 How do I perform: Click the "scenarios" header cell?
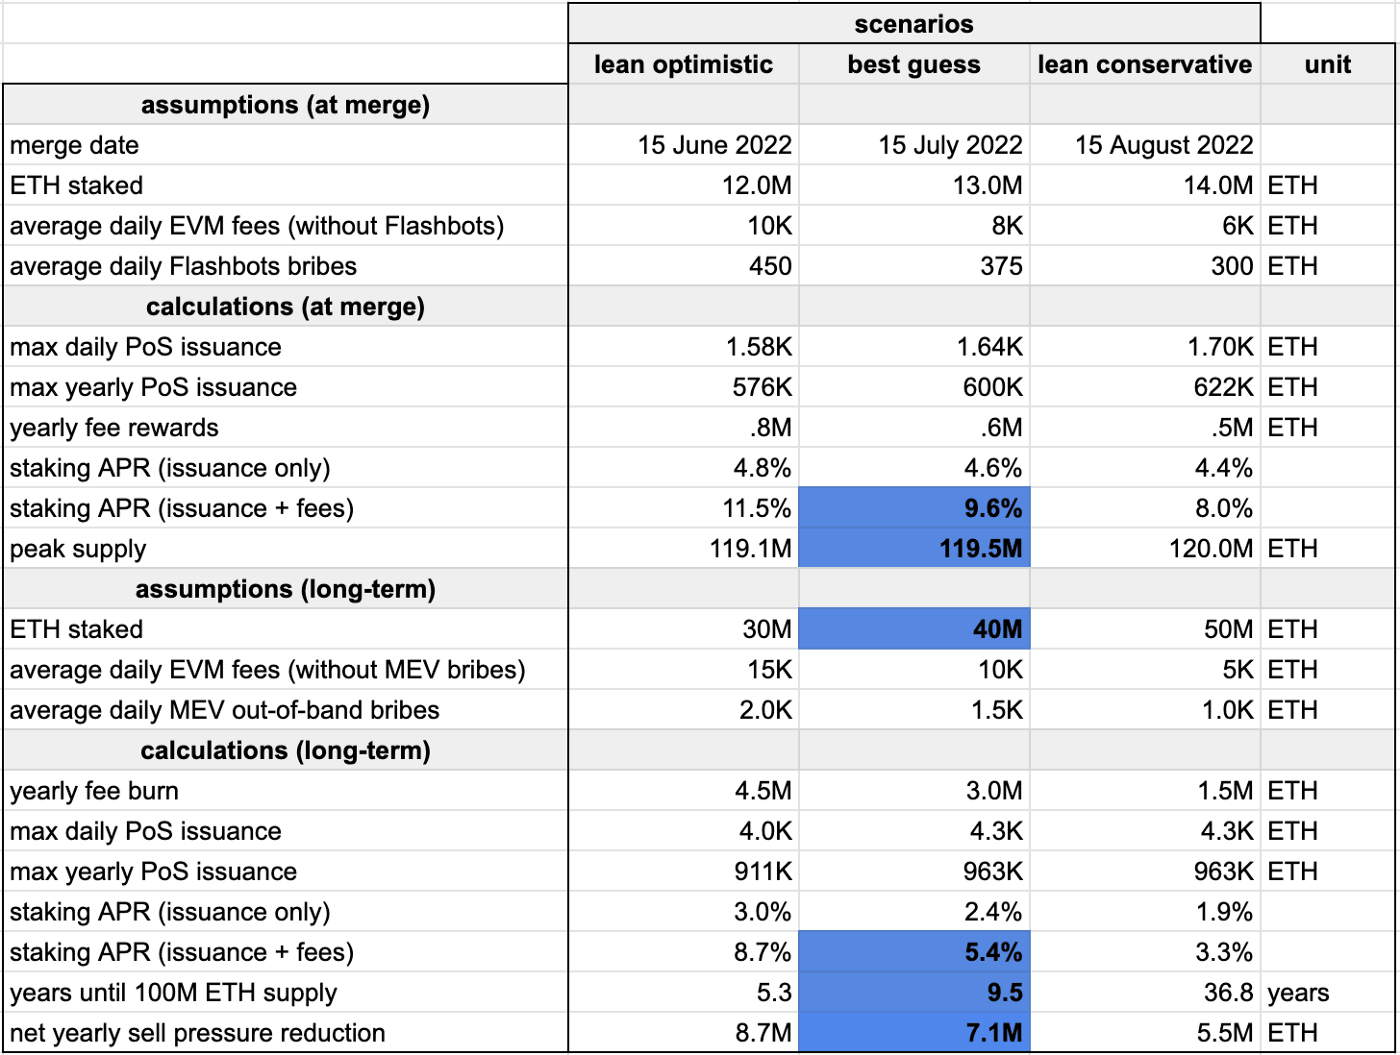click(x=913, y=24)
